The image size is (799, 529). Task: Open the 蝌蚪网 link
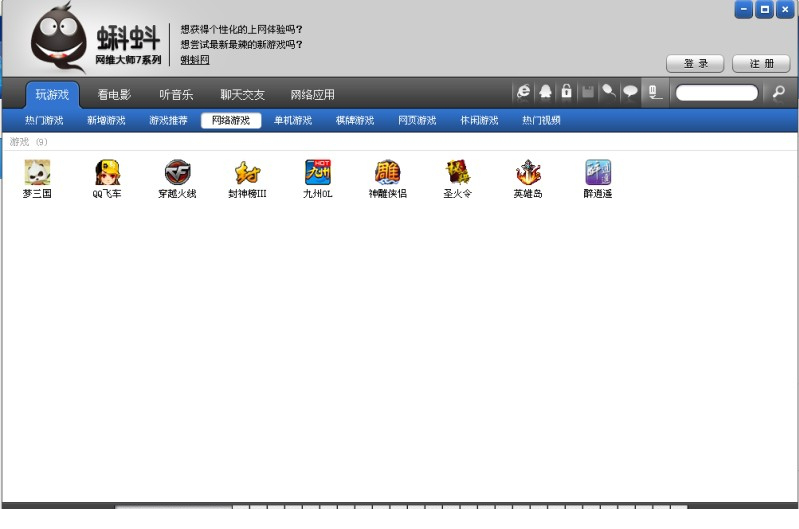[195, 60]
